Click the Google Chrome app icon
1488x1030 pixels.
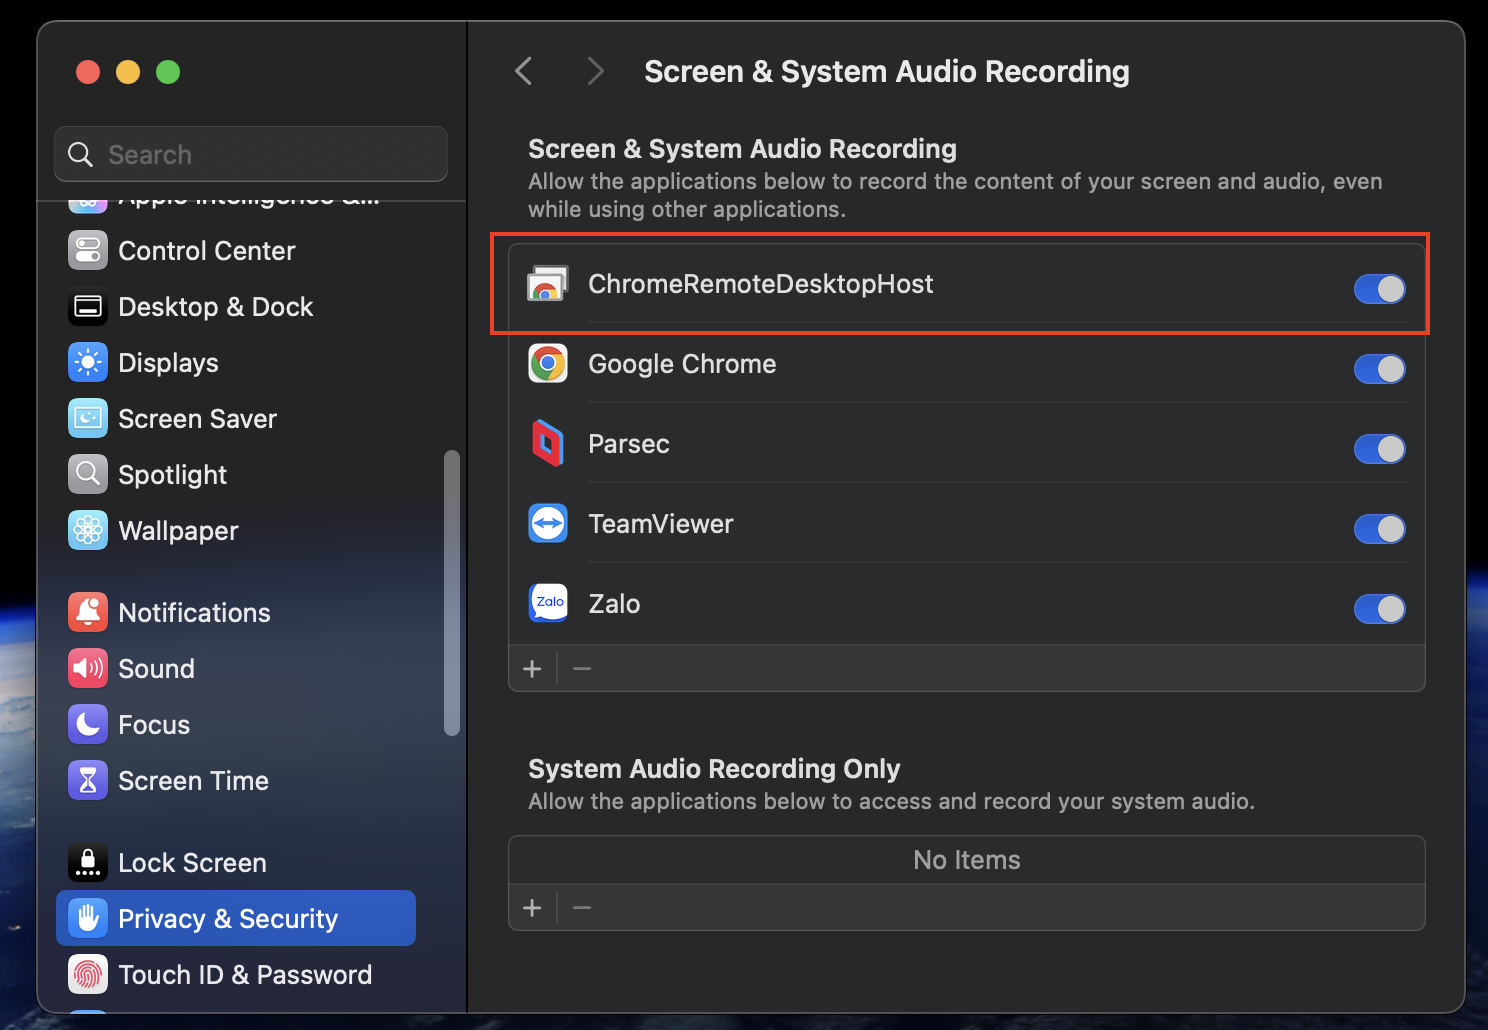pyautogui.click(x=548, y=364)
